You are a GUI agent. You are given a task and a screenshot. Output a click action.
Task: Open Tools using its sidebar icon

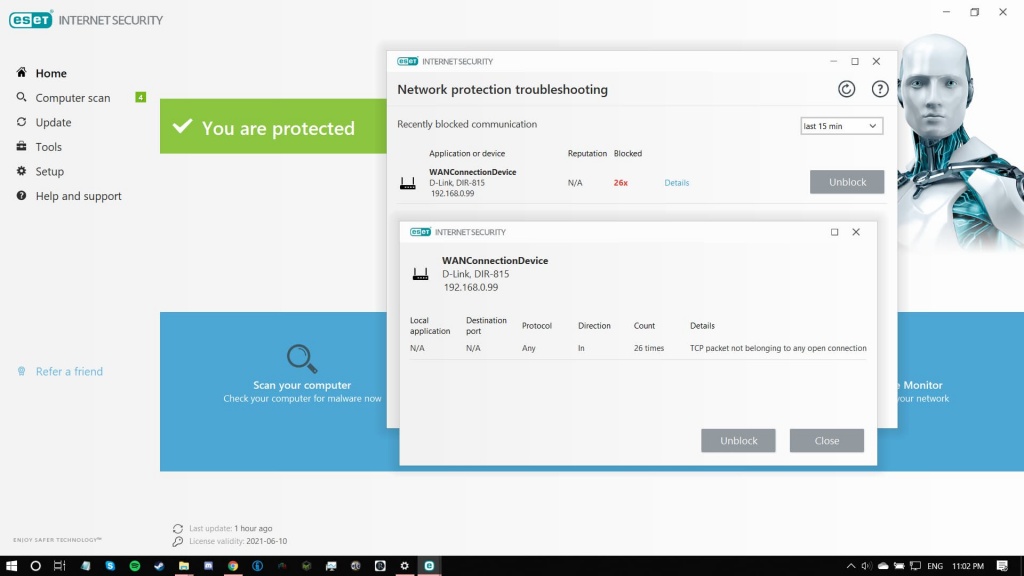point(21,146)
